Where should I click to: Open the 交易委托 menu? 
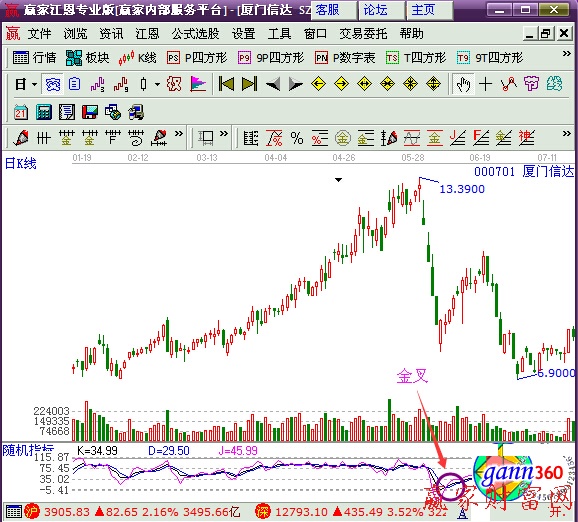click(x=363, y=34)
